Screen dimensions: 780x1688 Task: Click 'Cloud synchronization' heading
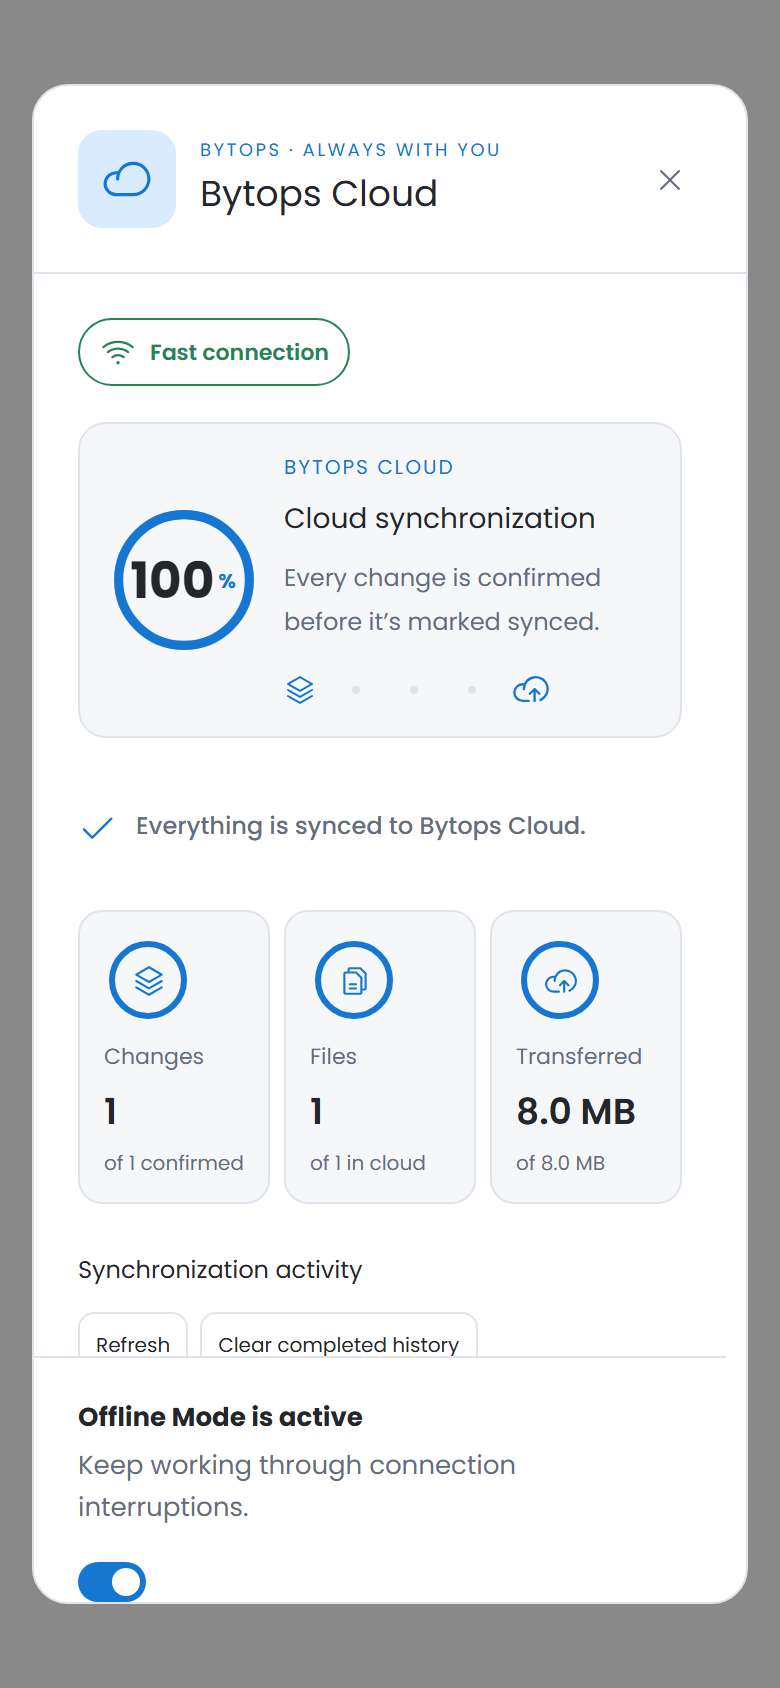tap(440, 518)
